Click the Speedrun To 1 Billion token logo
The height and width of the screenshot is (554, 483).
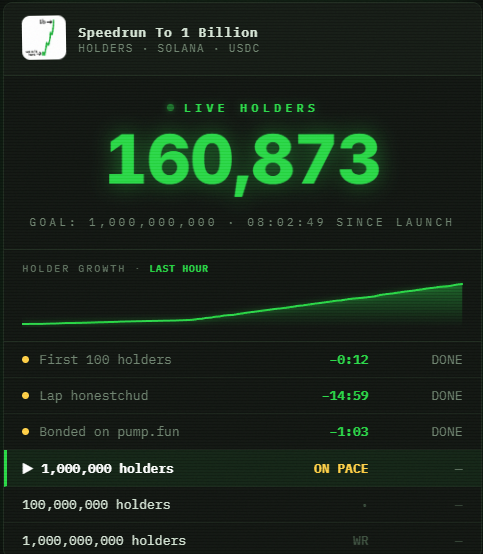coord(44,37)
